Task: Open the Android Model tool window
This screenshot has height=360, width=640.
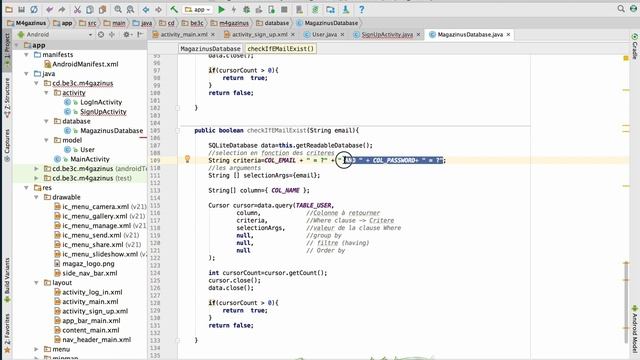Action: (635, 329)
